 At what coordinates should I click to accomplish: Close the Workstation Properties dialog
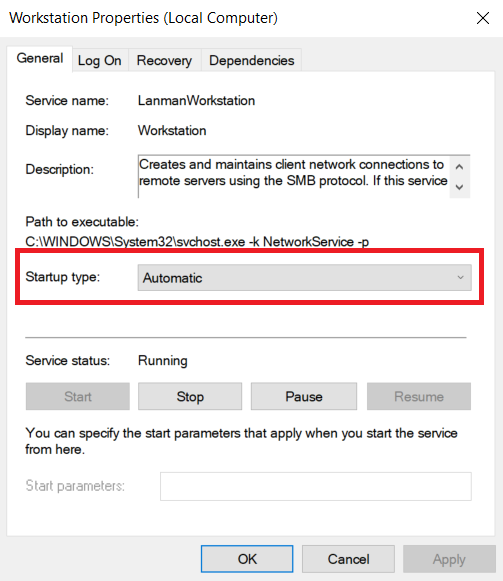click(x=483, y=18)
